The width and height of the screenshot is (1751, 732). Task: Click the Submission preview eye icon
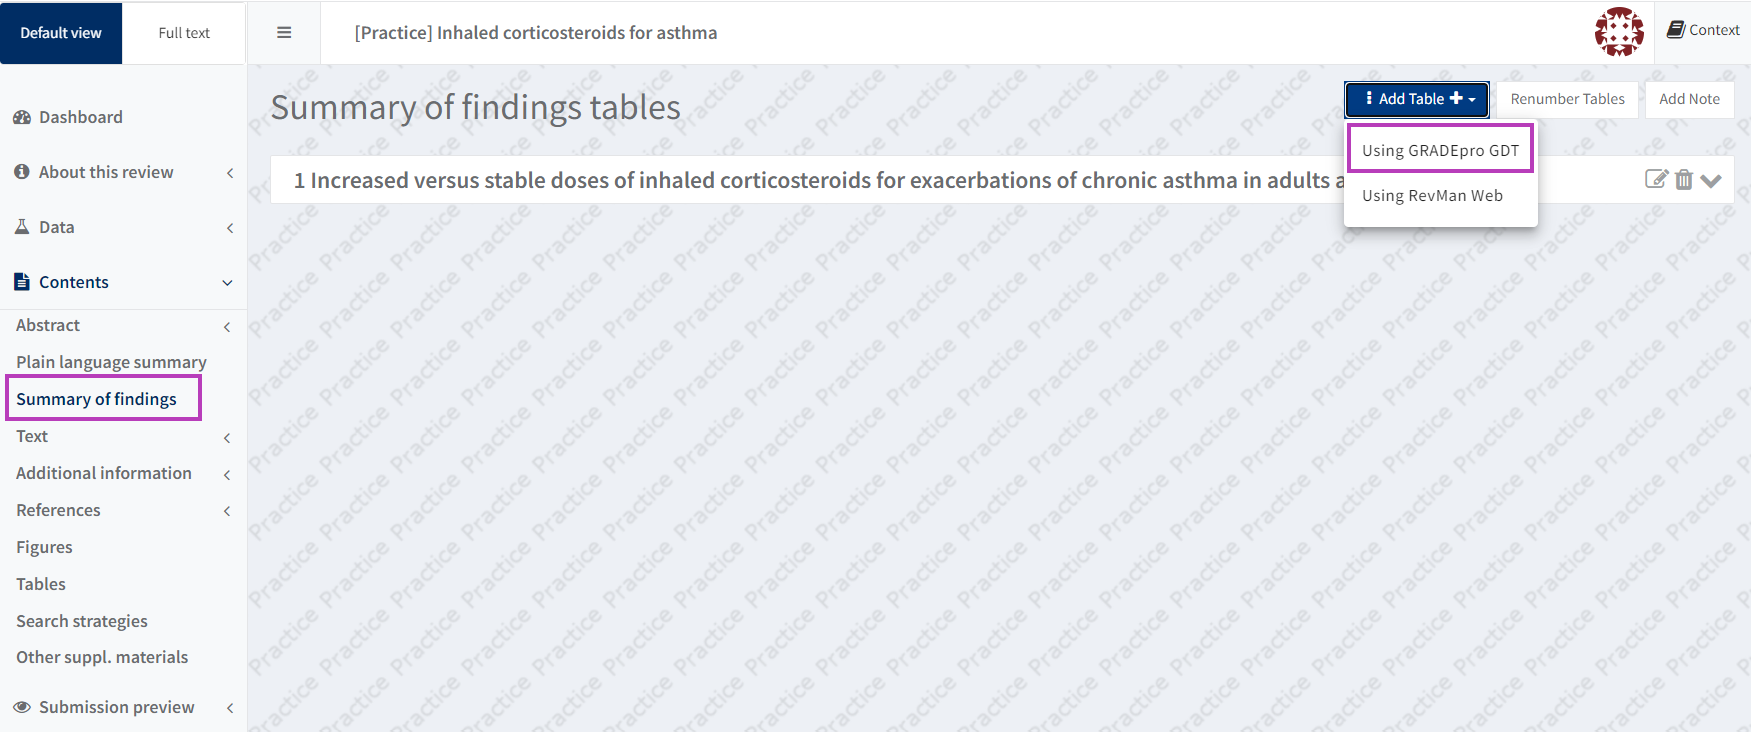click(22, 707)
